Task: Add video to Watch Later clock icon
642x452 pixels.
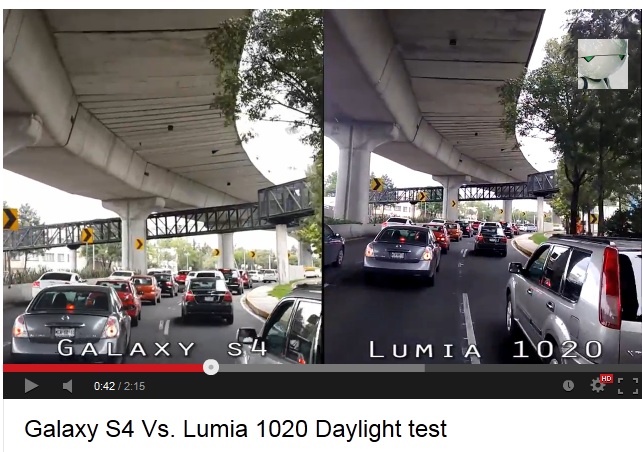Action: (x=568, y=385)
